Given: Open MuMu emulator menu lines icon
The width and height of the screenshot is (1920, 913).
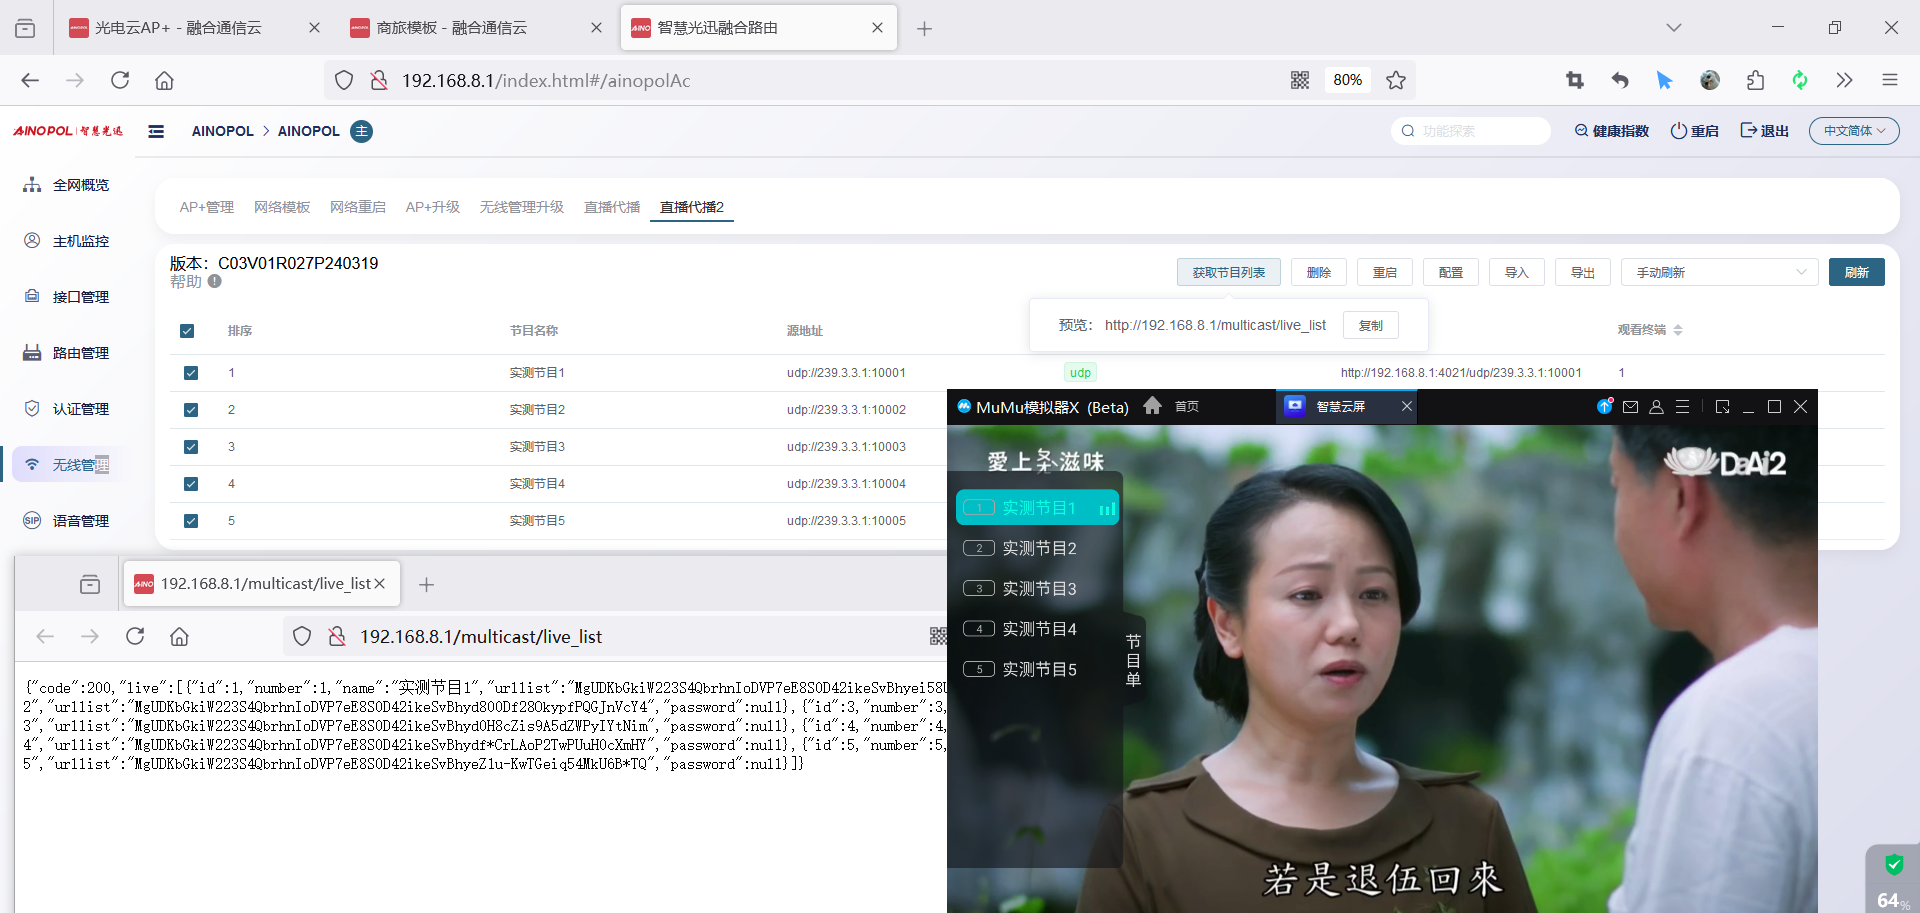Looking at the screenshot, I should [x=1683, y=406].
